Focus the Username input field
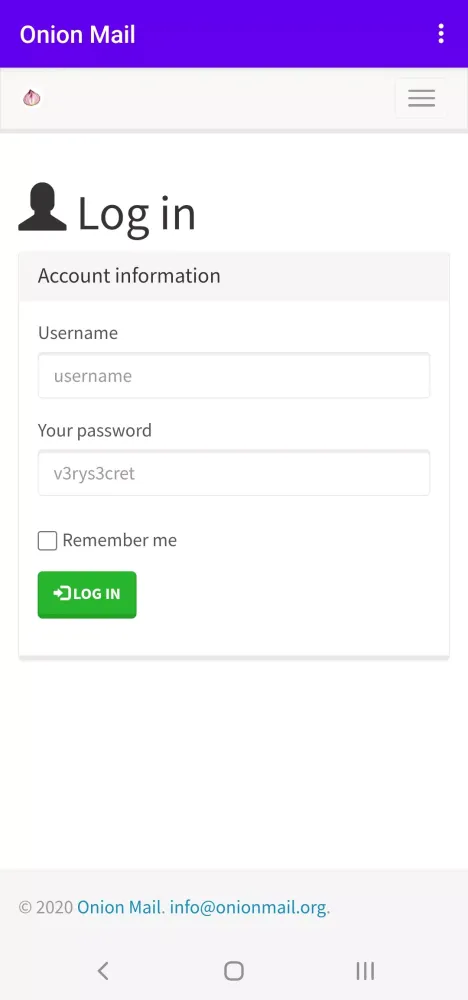The width and height of the screenshot is (468, 1000). coord(234,376)
